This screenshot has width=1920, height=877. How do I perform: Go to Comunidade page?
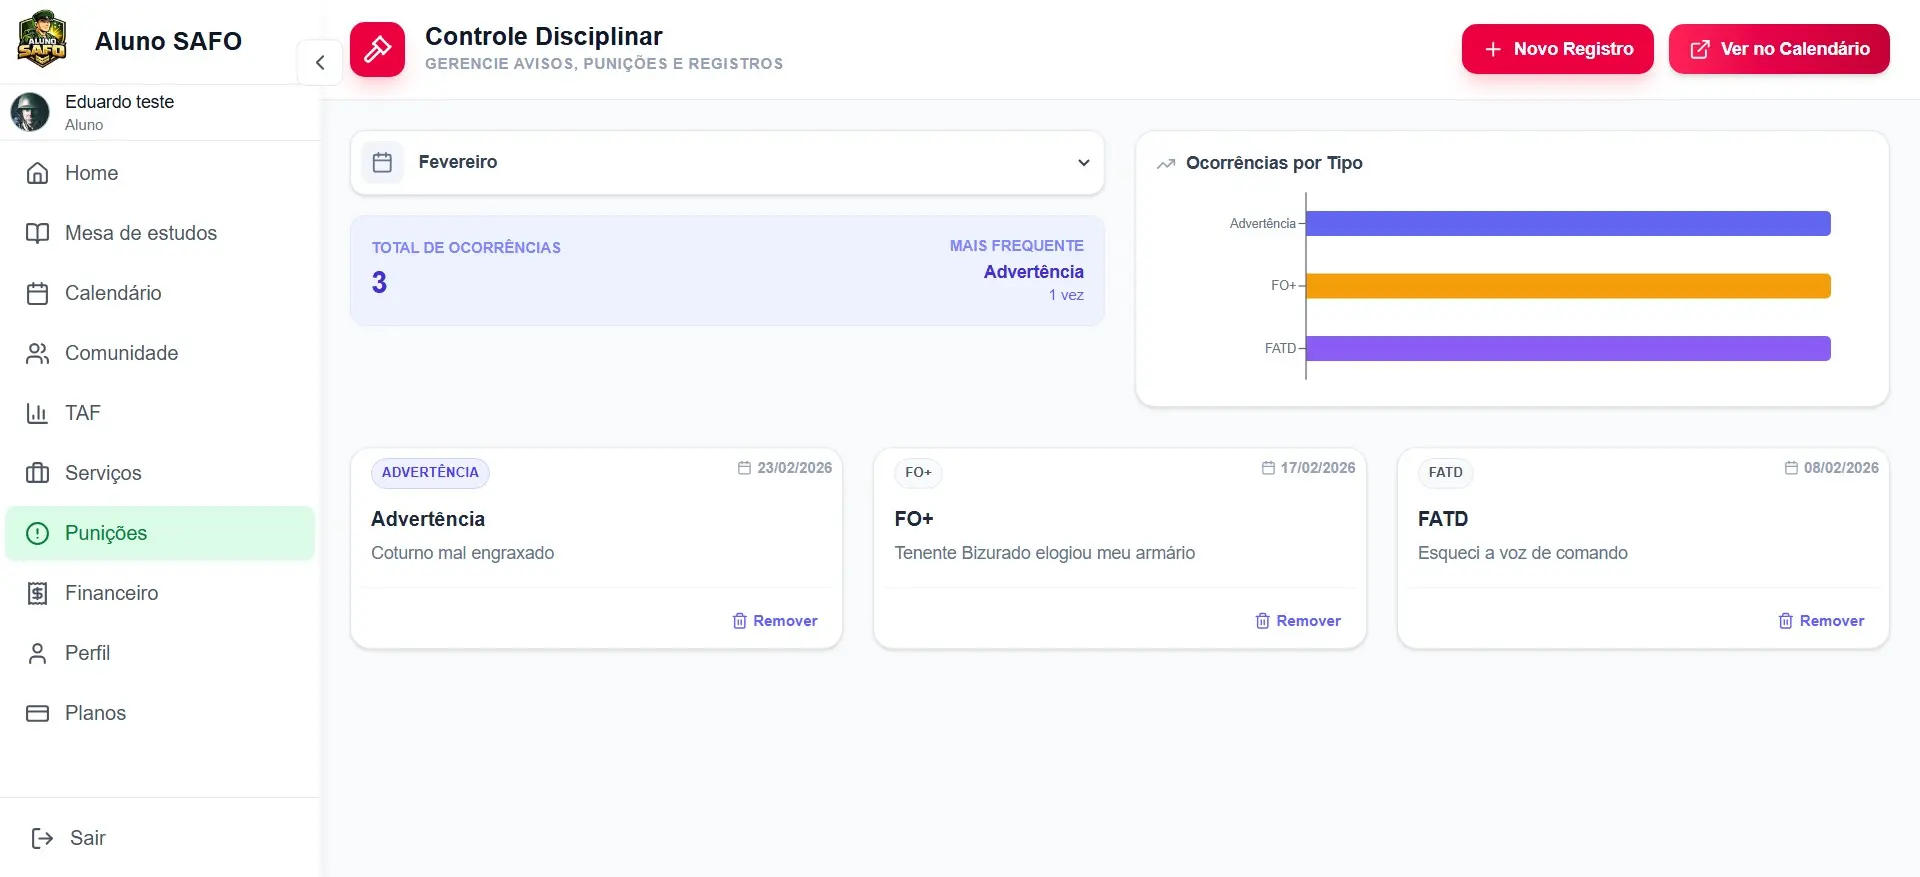121,353
